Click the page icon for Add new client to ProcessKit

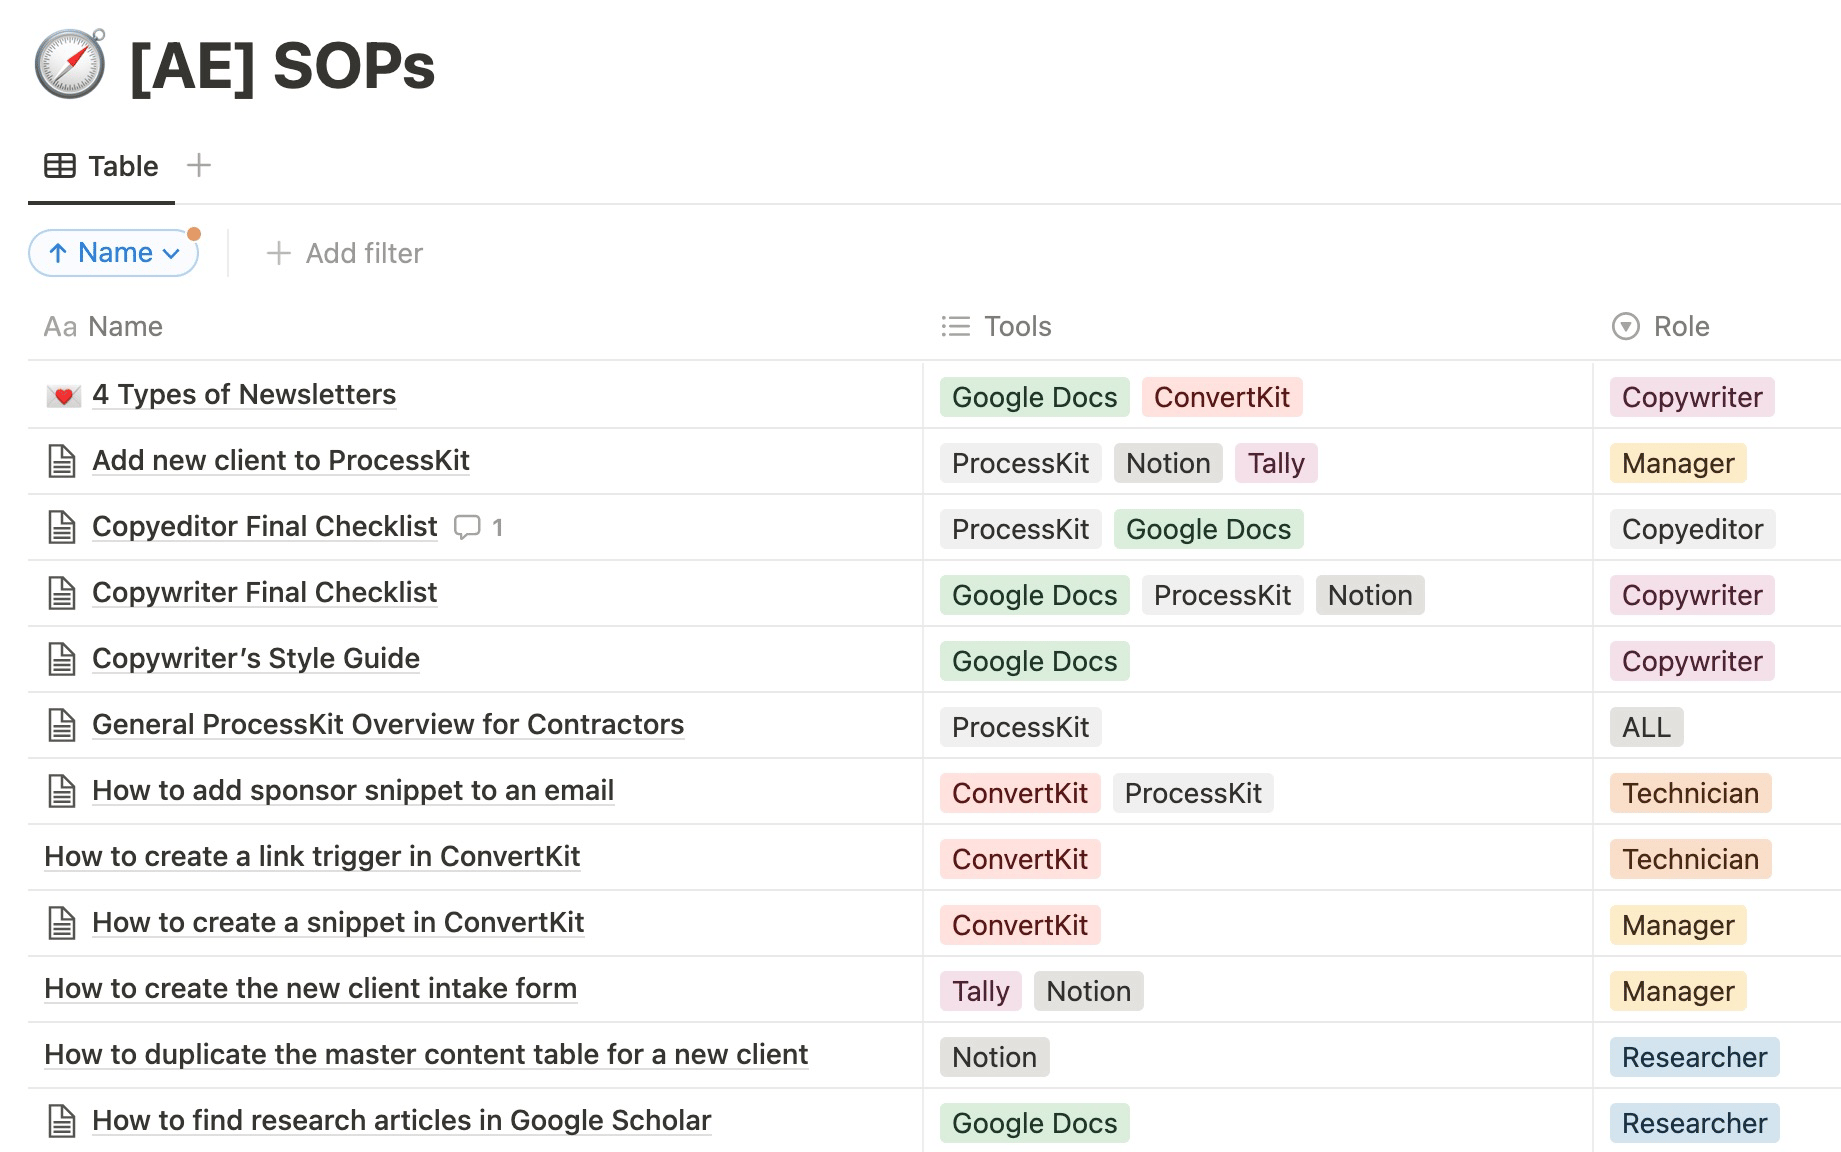click(x=62, y=461)
